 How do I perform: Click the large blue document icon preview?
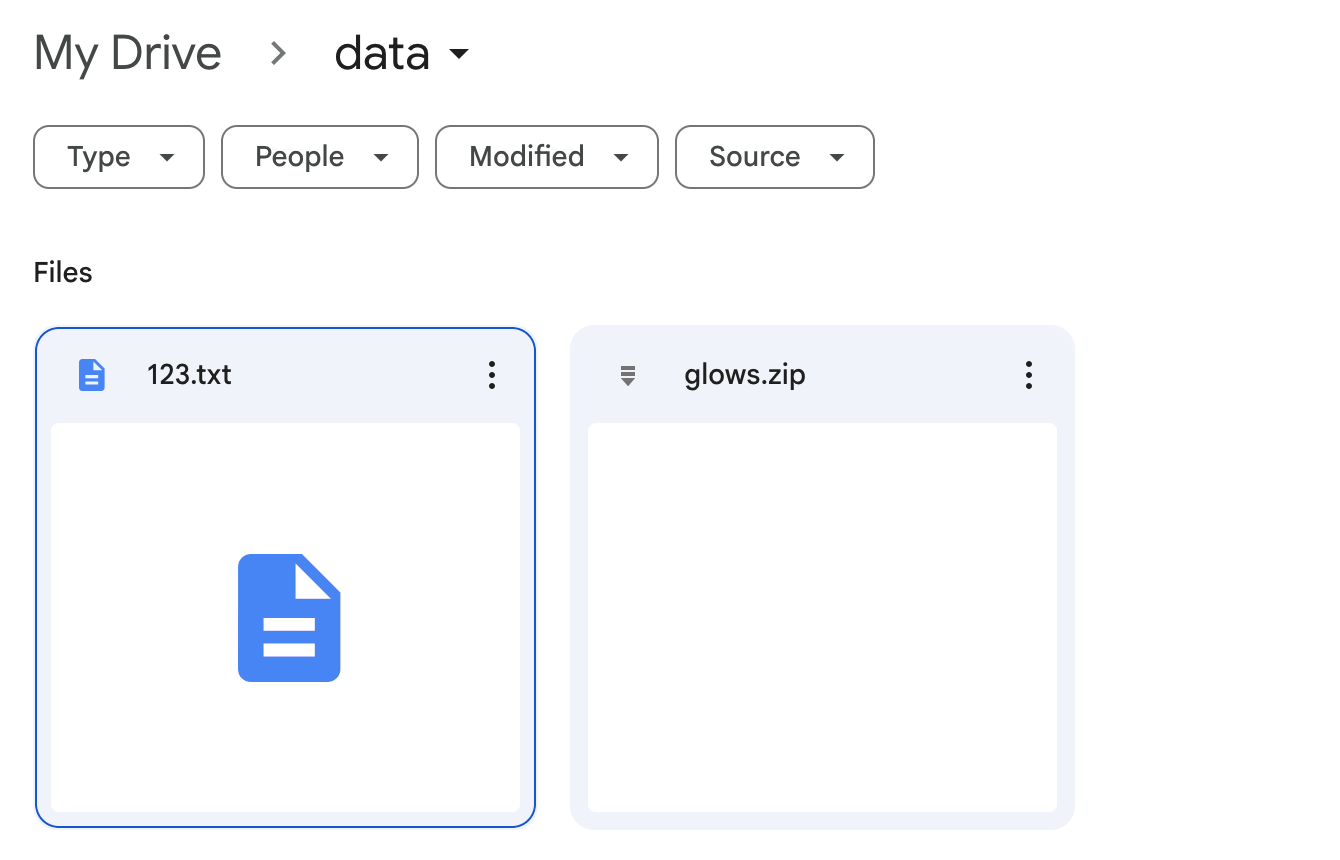coord(289,618)
